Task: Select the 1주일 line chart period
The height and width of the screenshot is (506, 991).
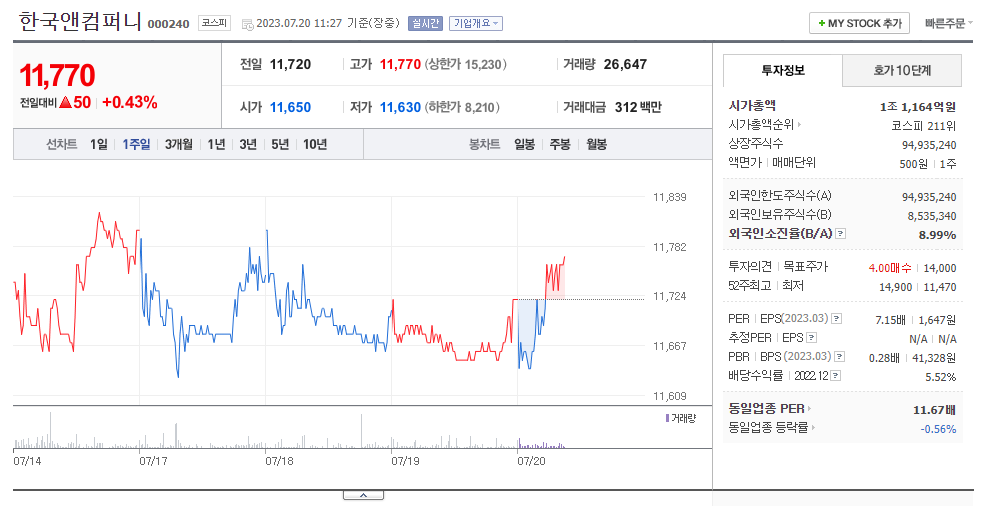Action: pyautogui.click(x=137, y=145)
